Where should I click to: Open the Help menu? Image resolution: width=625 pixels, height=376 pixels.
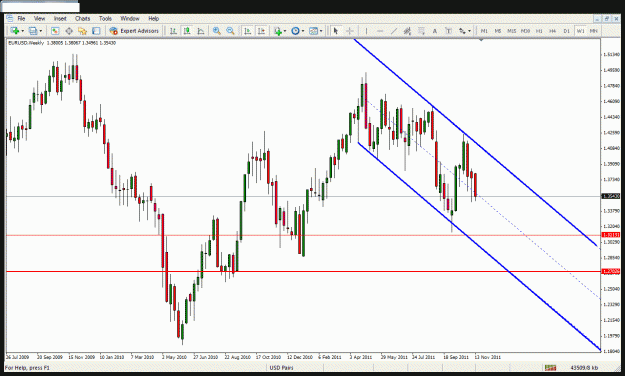[x=153, y=18]
